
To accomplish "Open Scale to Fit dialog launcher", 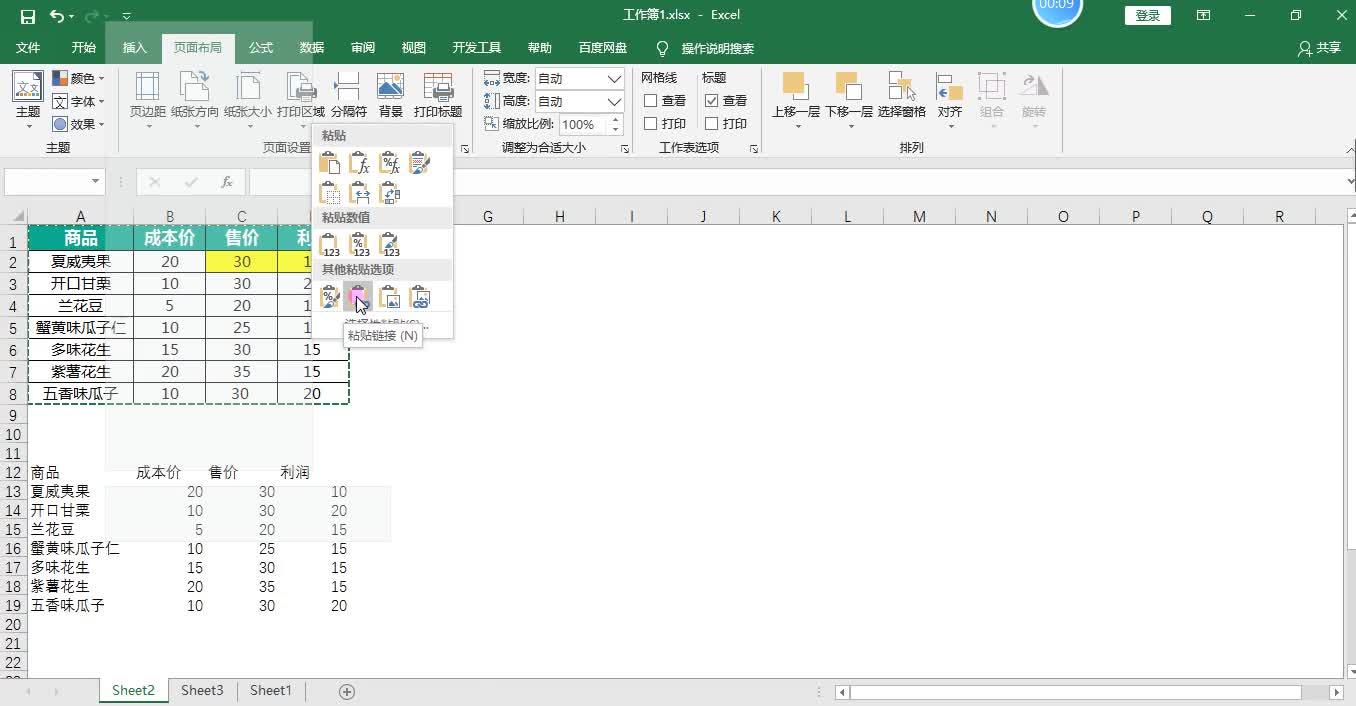I will (625, 148).
